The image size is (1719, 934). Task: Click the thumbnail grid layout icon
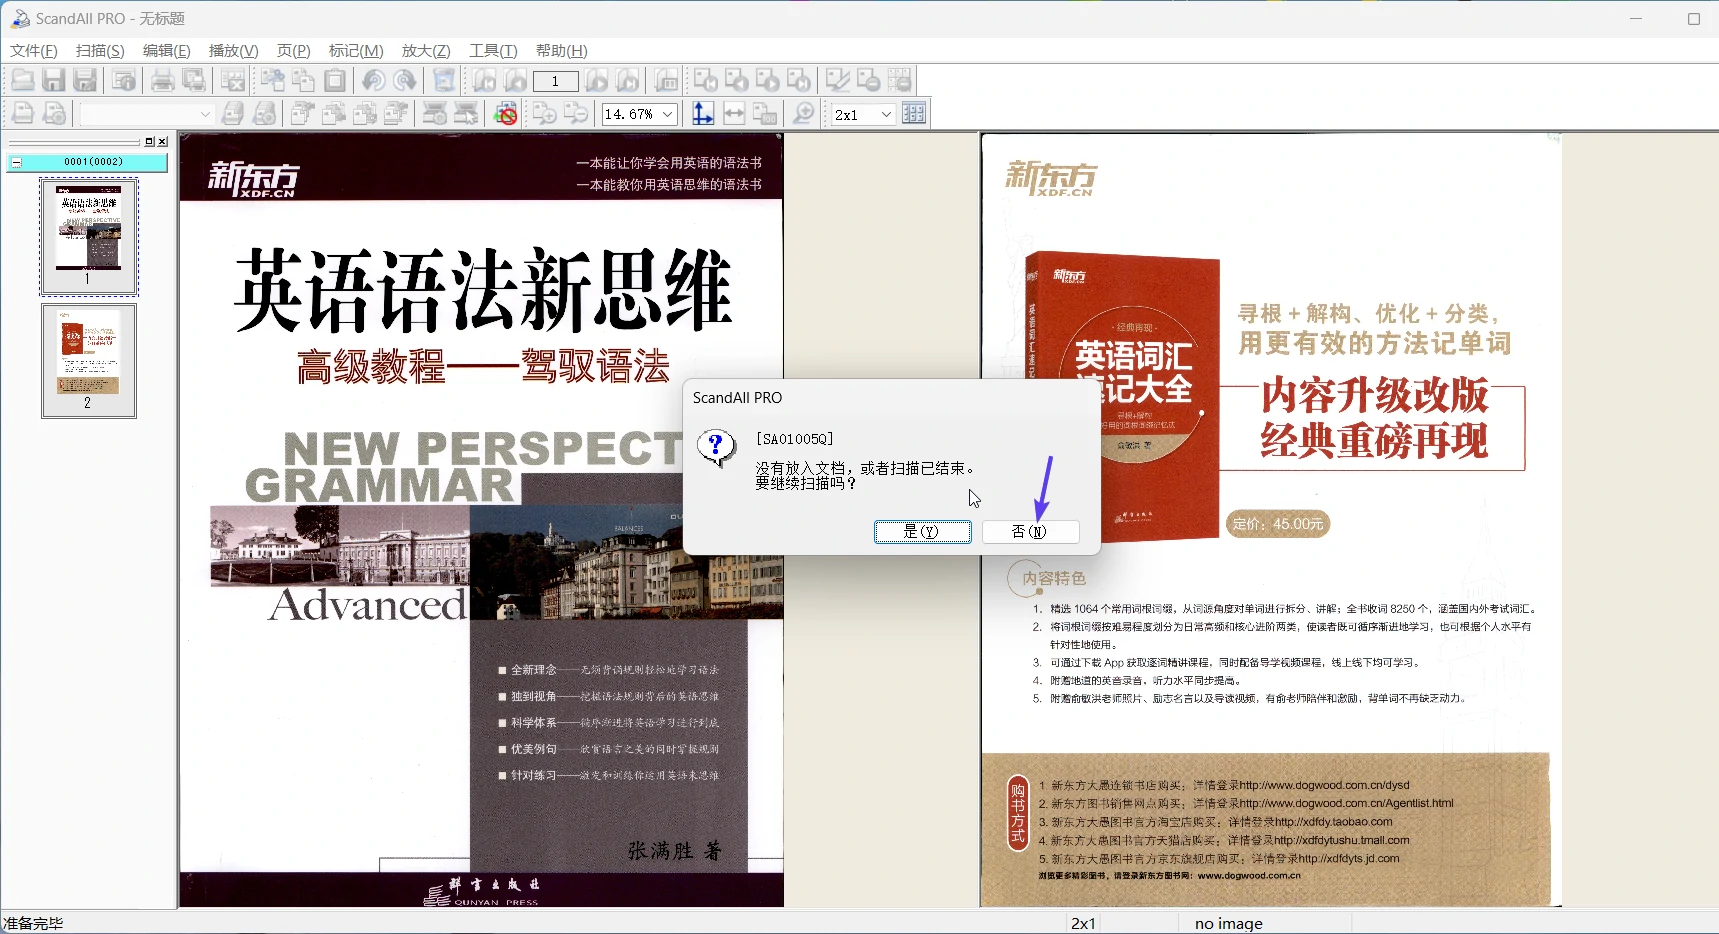[x=914, y=114]
